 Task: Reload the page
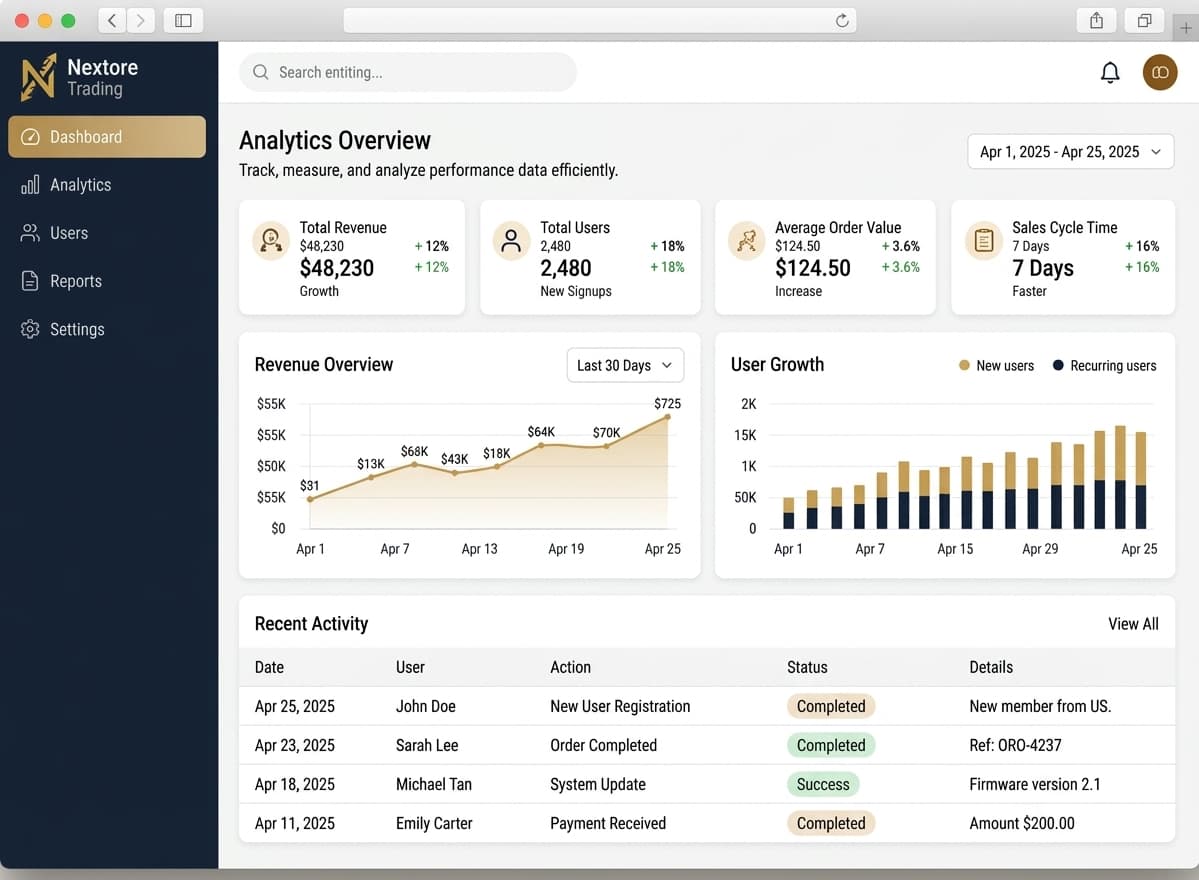pos(842,21)
